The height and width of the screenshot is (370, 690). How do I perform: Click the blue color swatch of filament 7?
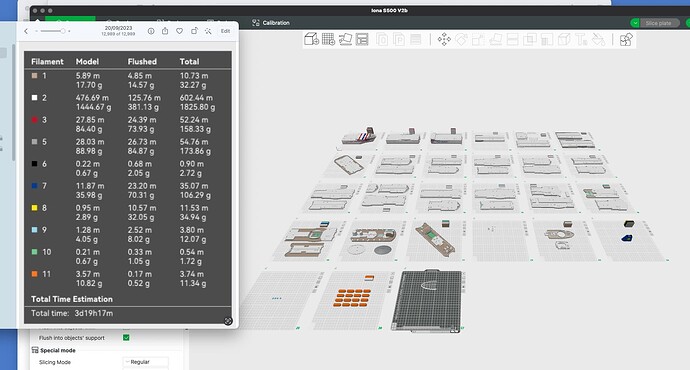(34, 186)
